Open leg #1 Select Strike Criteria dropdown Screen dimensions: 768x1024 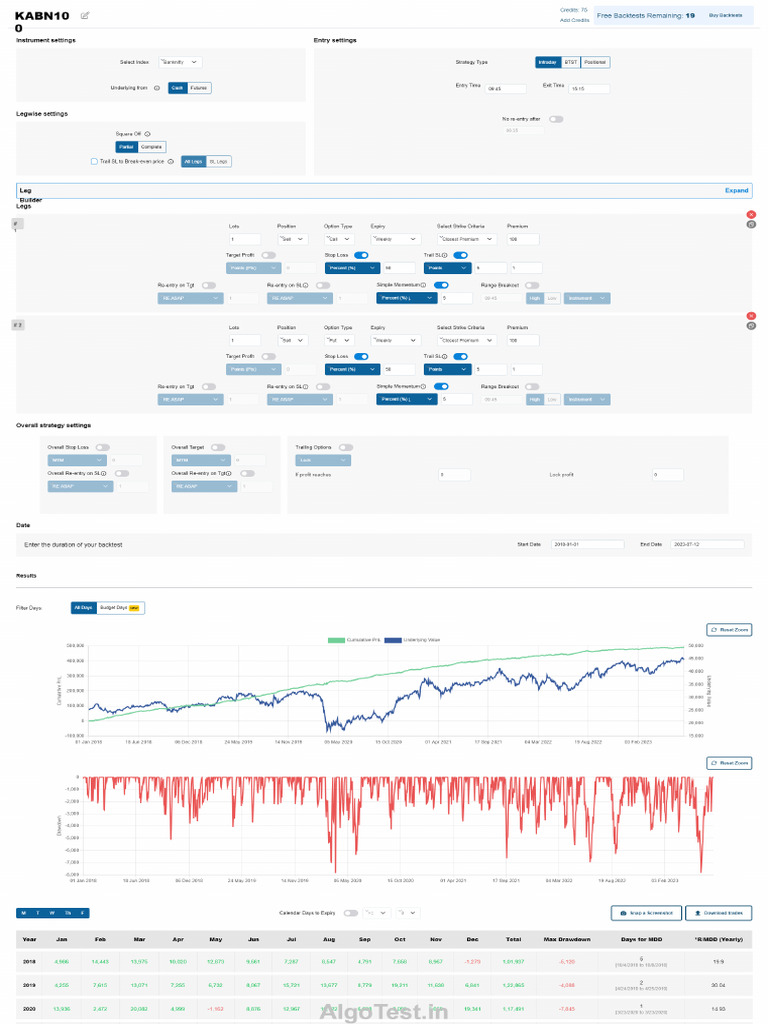pyautogui.click(x=466, y=239)
